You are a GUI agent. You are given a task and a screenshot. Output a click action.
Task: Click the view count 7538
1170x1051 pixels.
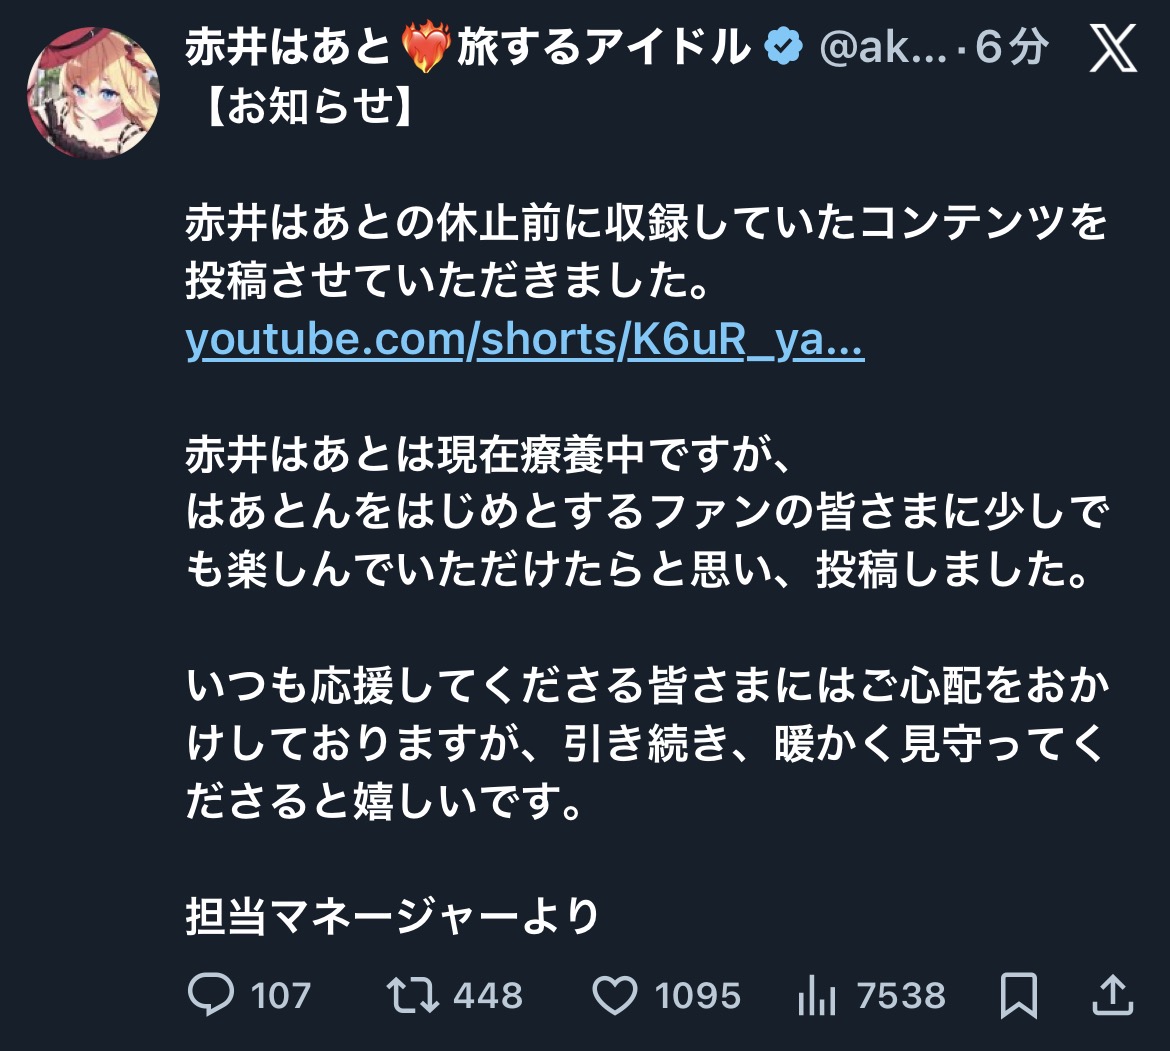pyautogui.click(x=900, y=995)
